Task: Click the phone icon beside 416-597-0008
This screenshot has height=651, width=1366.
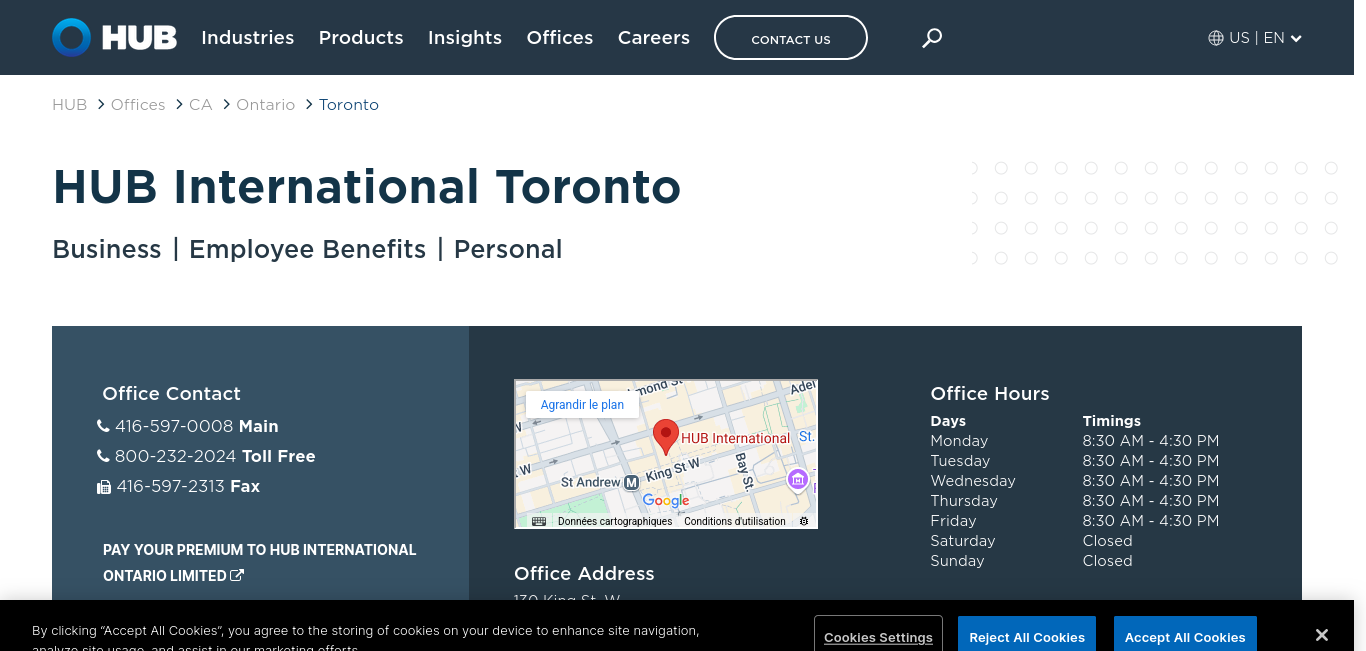Action: (x=103, y=426)
